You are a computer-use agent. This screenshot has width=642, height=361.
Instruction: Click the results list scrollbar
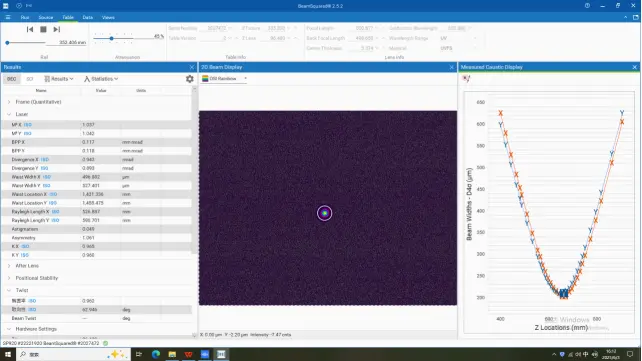click(194, 172)
